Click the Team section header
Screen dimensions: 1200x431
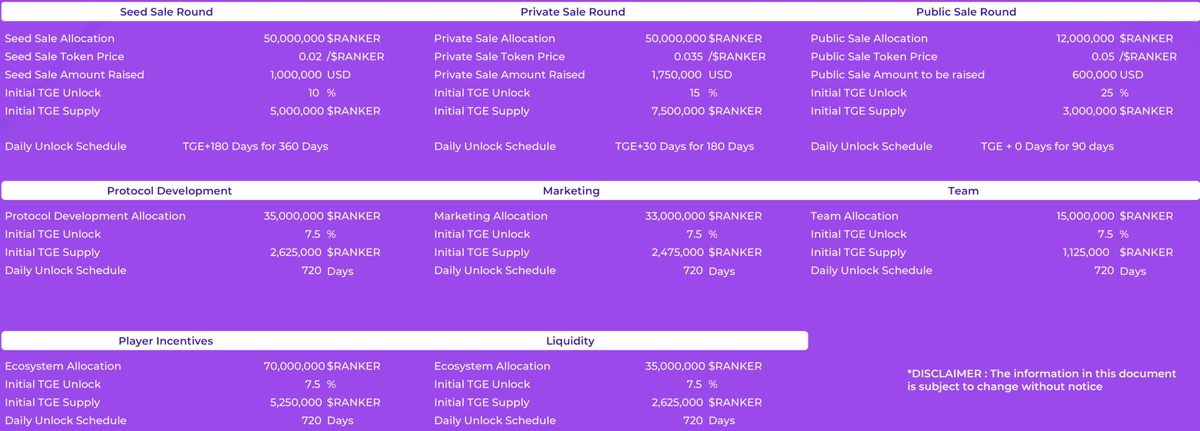coord(963,191)
